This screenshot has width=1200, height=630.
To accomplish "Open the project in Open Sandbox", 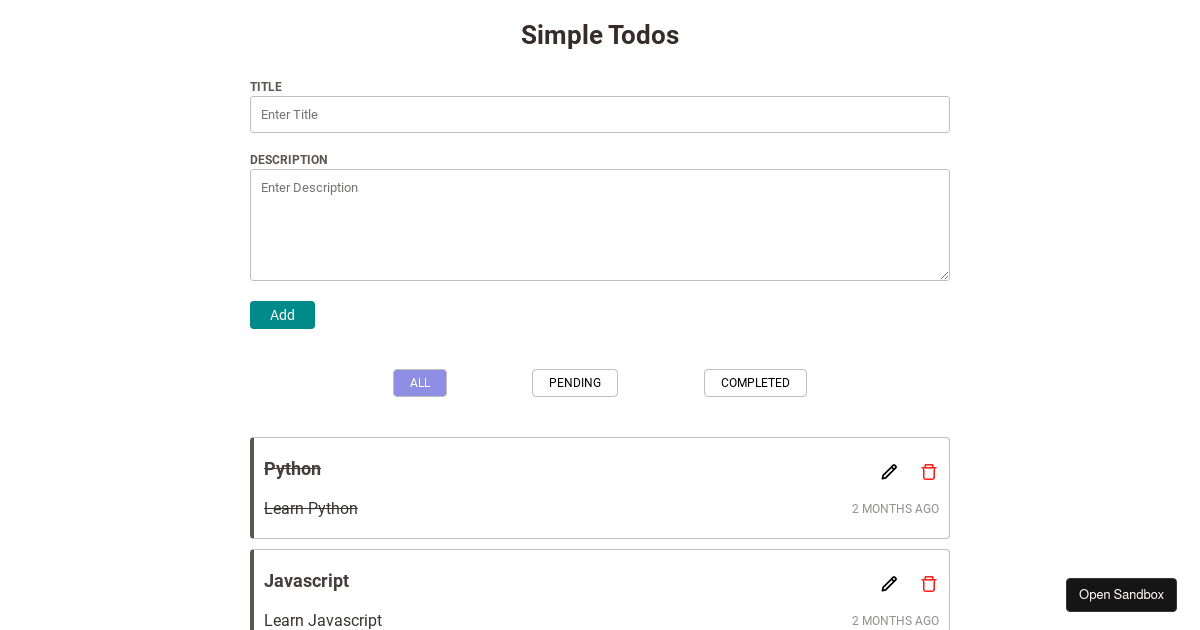I will 1121,594.
